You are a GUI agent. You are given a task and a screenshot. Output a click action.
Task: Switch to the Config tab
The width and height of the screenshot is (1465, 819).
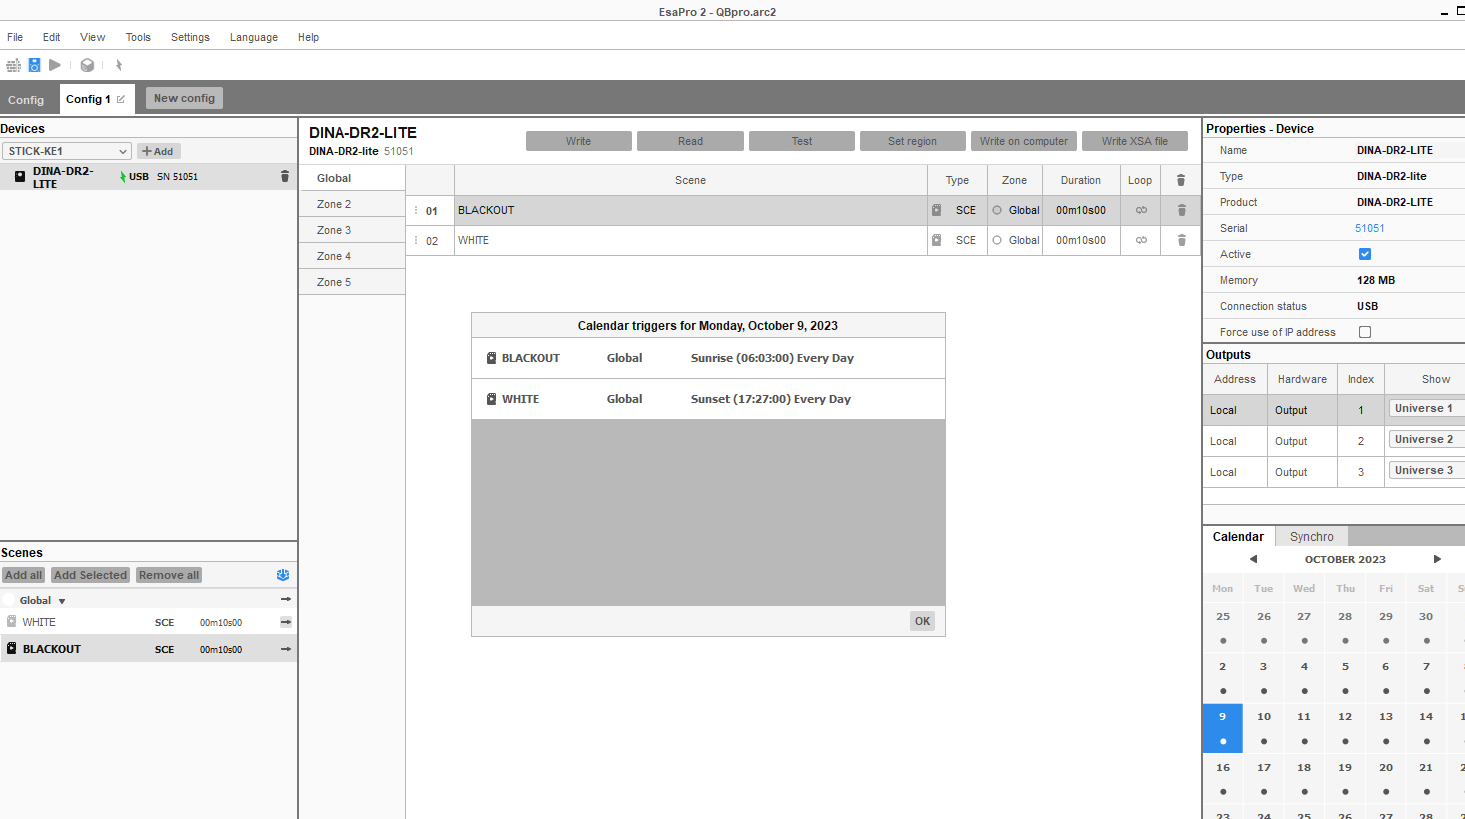(26, 100)
